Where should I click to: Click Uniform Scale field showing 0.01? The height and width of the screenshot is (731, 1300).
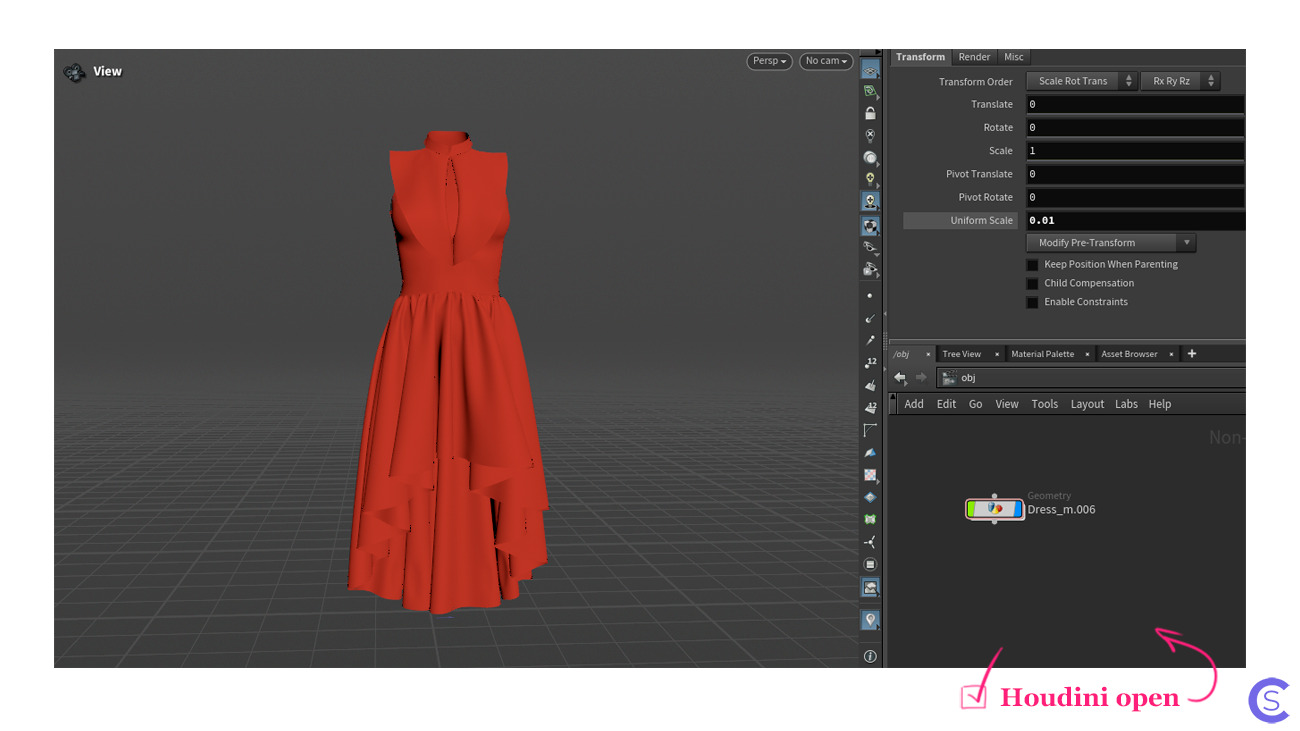[1135, 220]
